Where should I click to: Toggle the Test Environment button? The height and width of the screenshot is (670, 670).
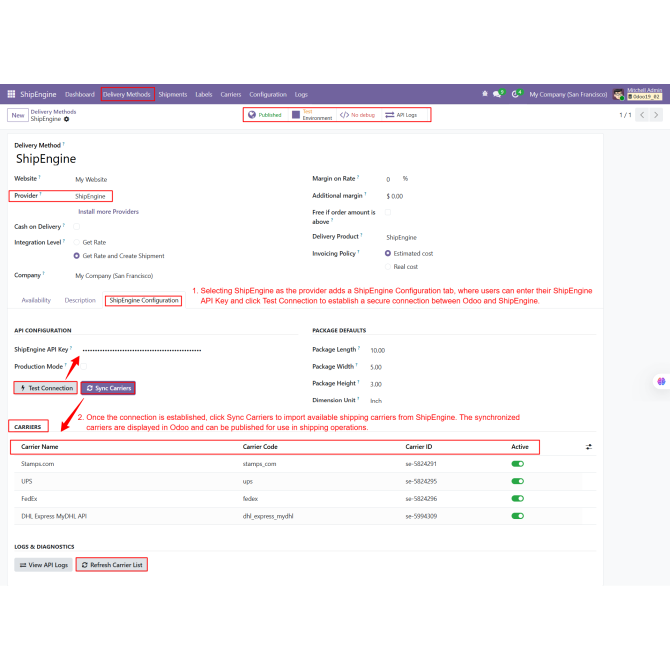click(x=312, y=115)
